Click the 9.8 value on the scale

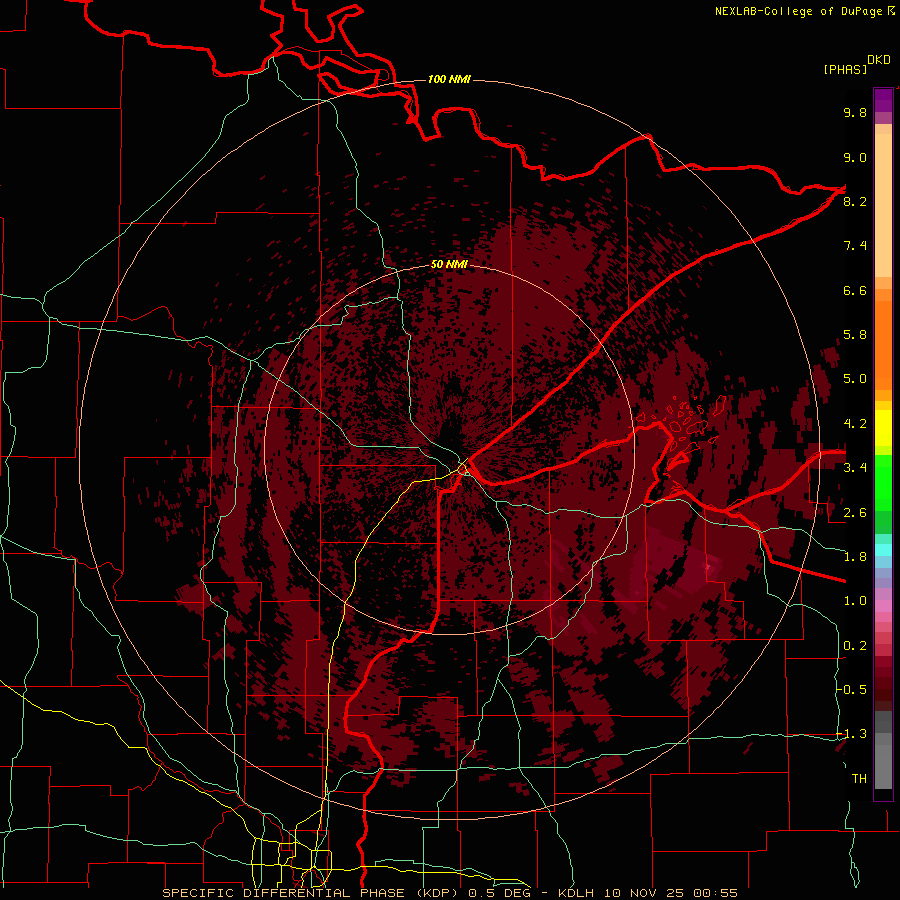[x=855, y=112]
